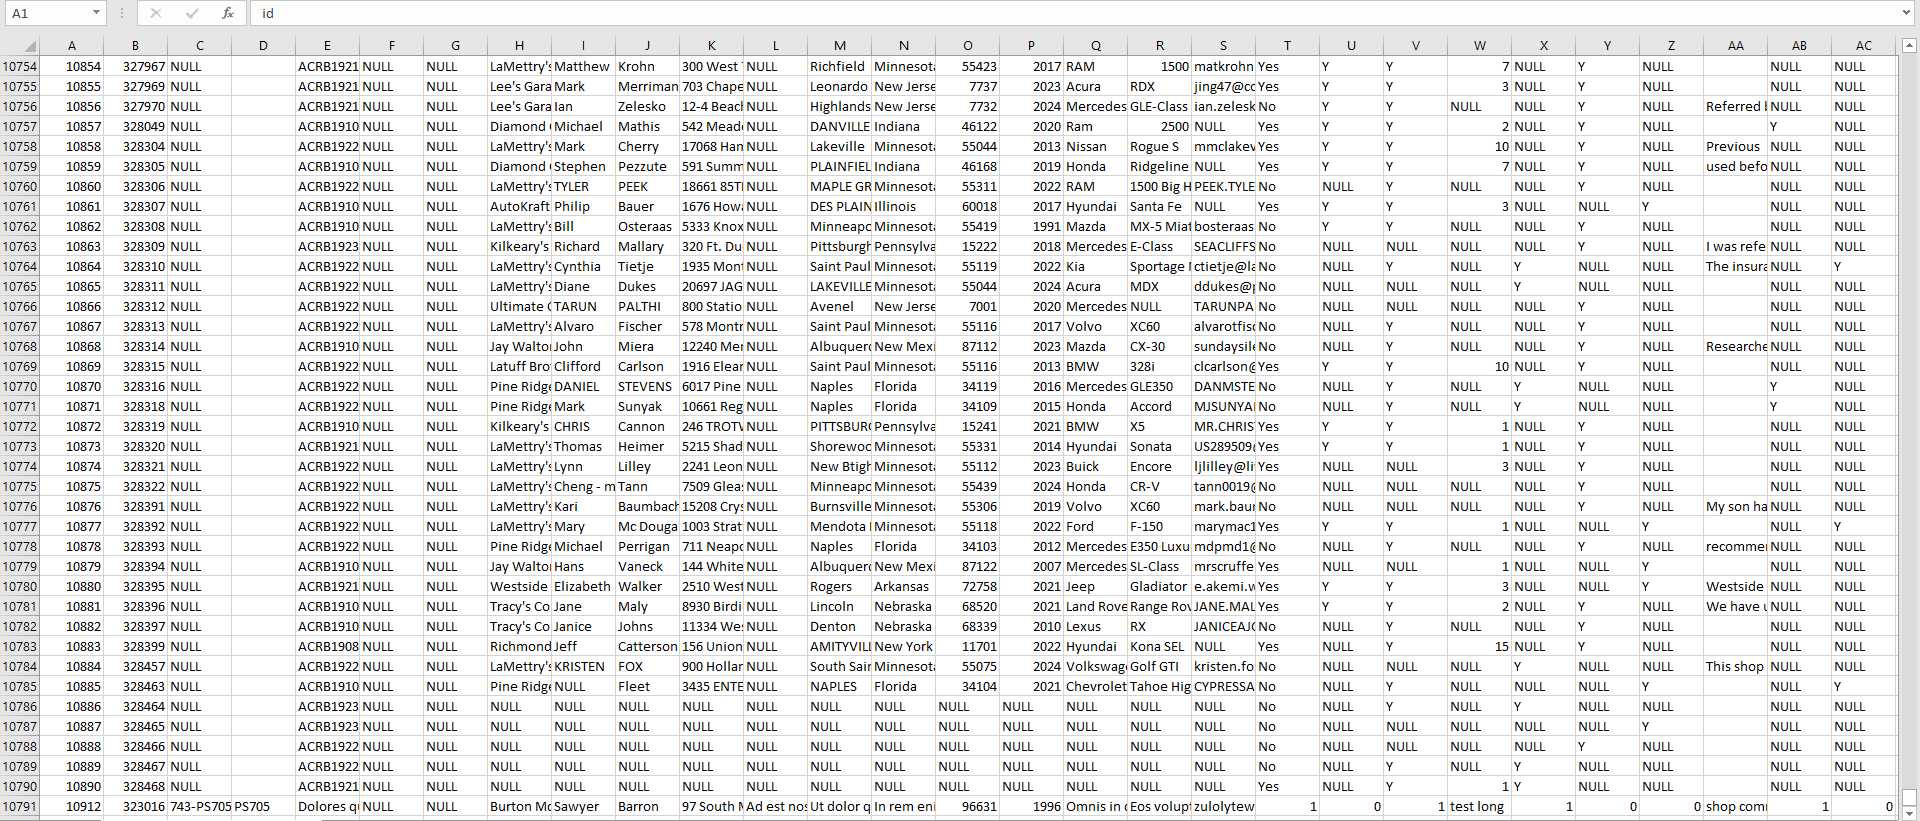Image resolution: width=1920 pixels, height=821 pixels.
Task: Click the Insert Function fx icon
Action: point(228,13)
